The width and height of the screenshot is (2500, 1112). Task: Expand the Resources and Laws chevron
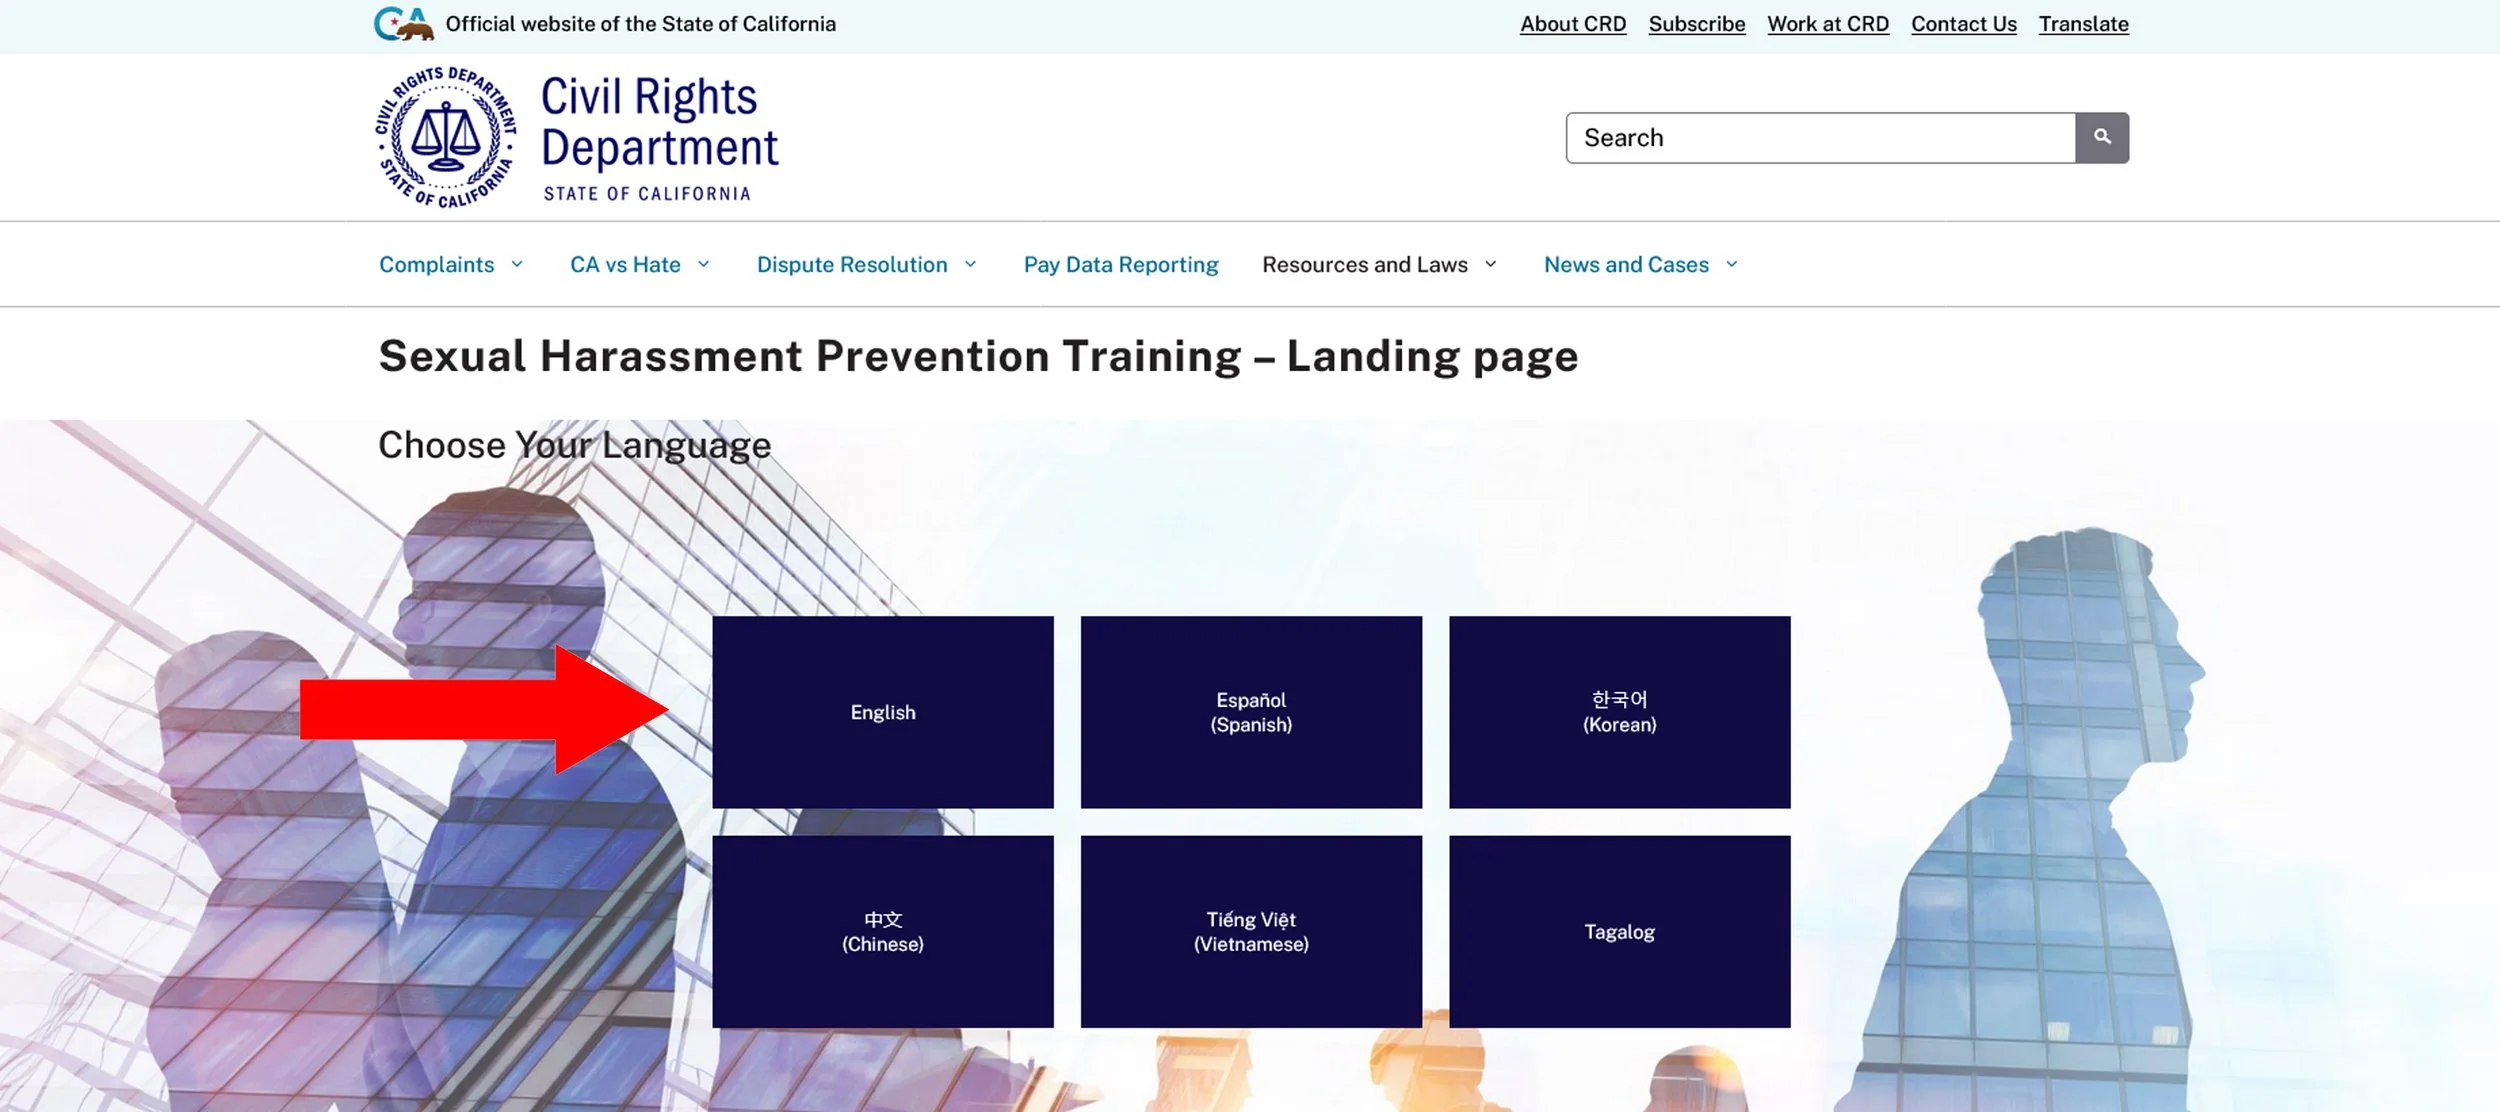pyautogui.click(x=1491, y=265)
